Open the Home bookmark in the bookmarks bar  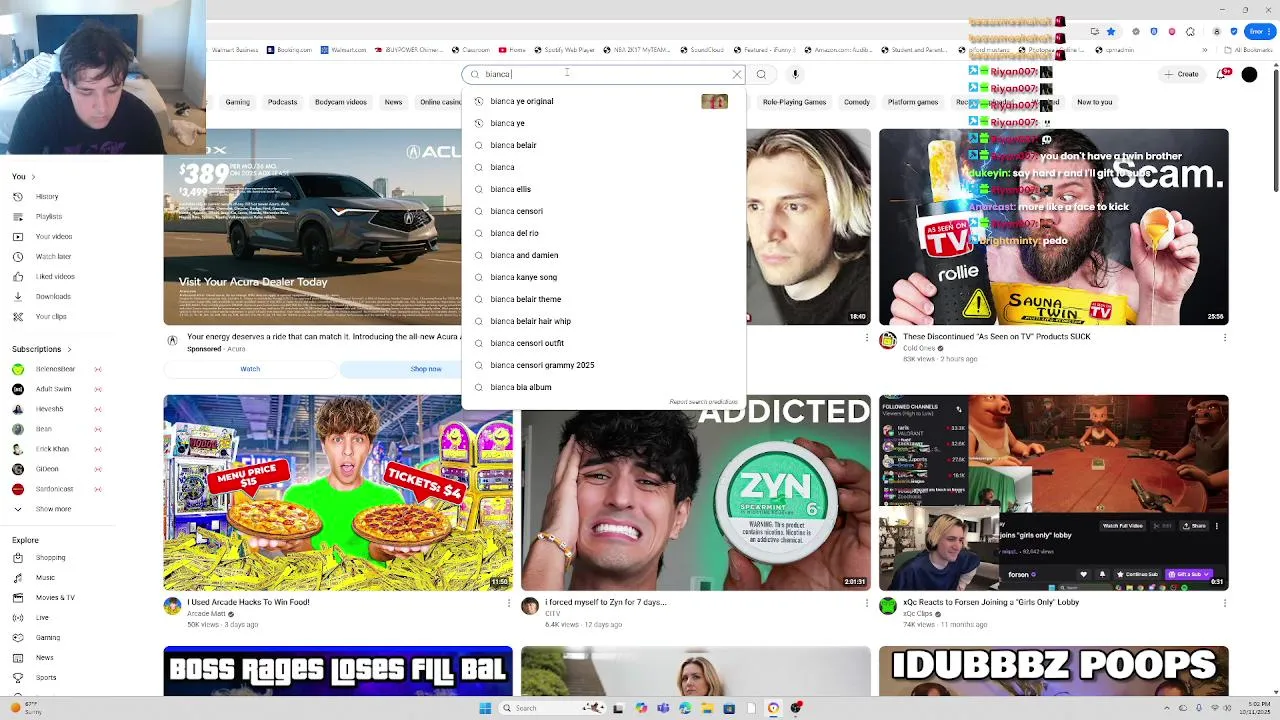click(x=511, y=50)
